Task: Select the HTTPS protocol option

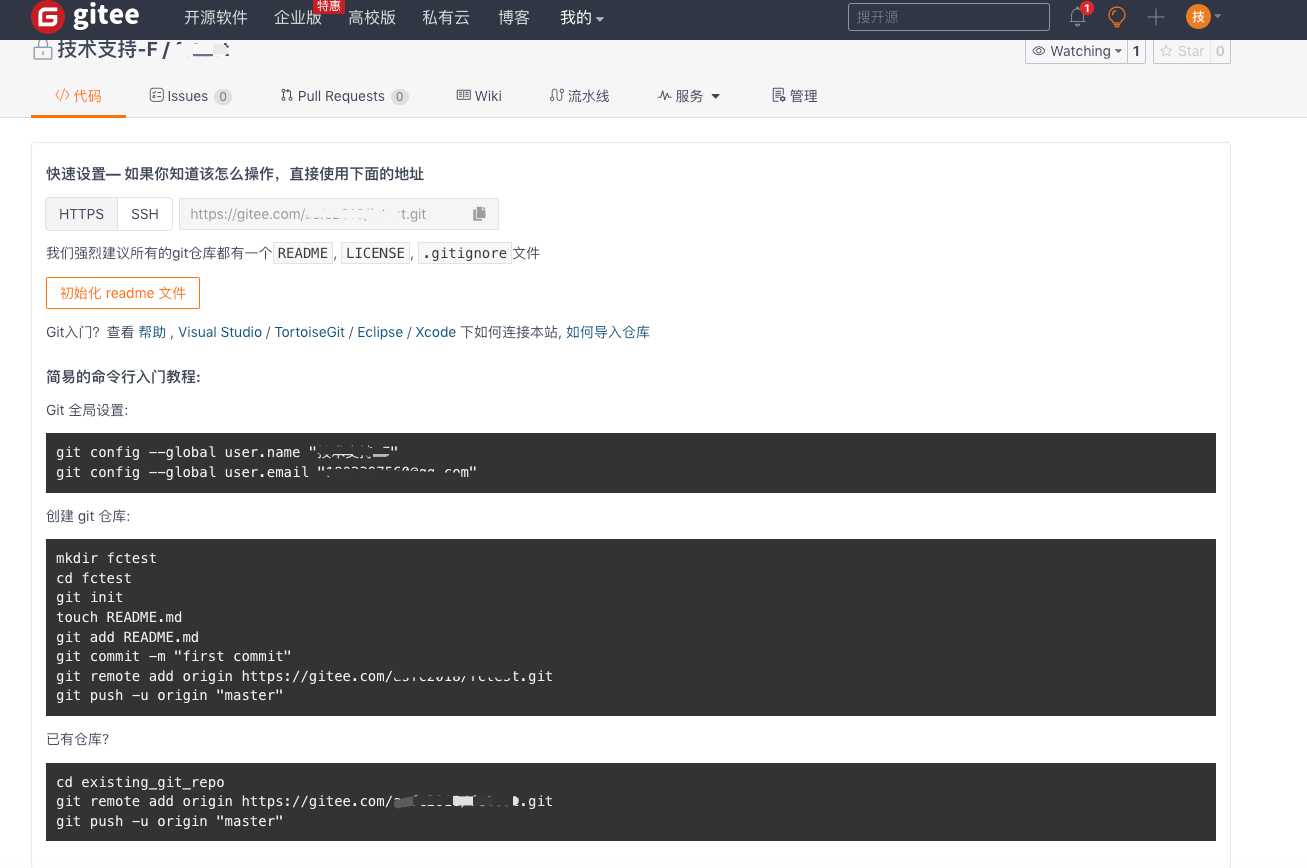Action: pos(81,213)
